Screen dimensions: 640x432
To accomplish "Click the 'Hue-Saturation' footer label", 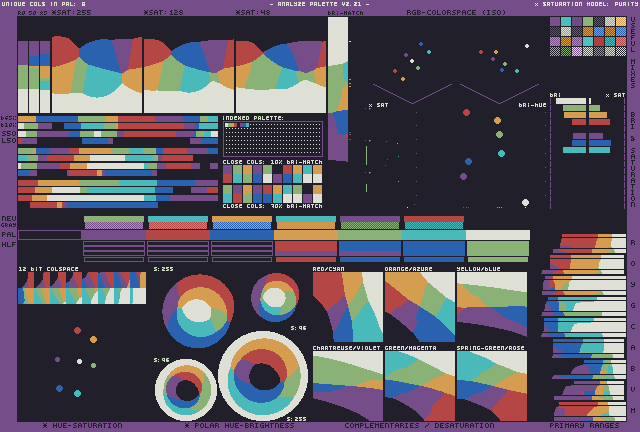I will (x=82, y=425).
